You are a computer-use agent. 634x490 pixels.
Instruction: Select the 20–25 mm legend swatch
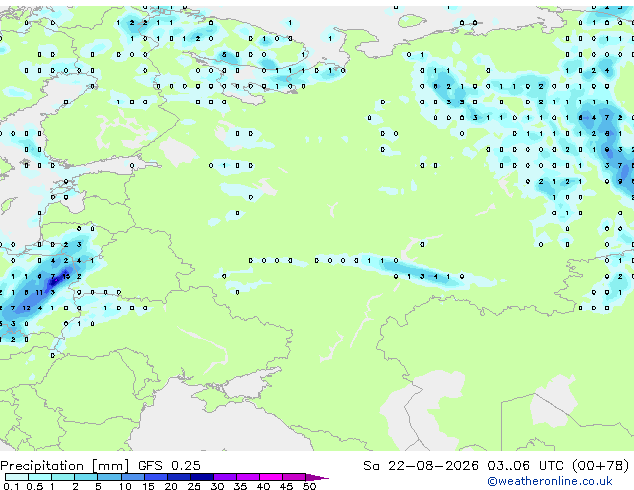click(x=179, y=477)
